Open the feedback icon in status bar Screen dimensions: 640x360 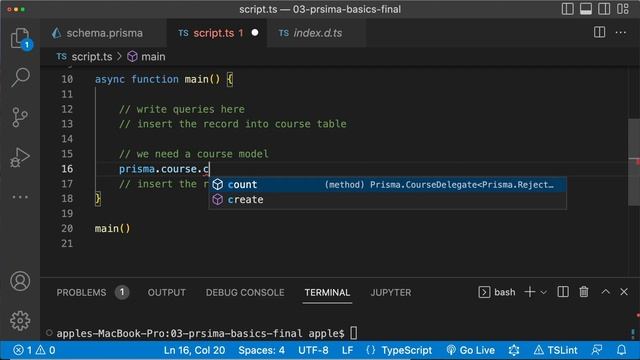pos(597,350)
